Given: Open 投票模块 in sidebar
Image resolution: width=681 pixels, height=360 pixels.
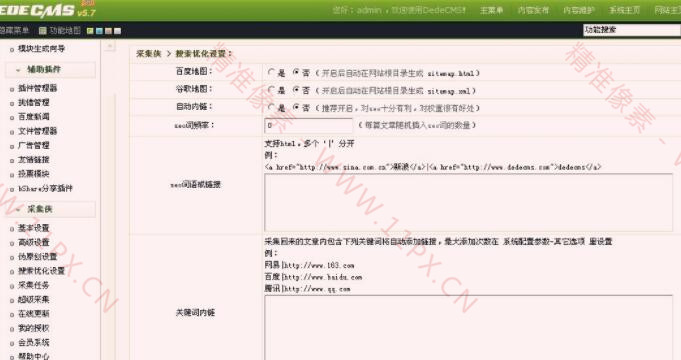Looking at the screenshot, I should click(33, 174).
